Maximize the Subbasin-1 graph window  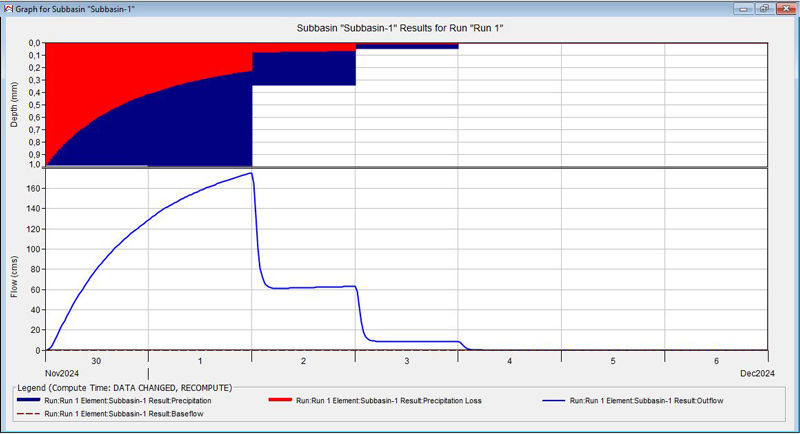click(765, 7)
